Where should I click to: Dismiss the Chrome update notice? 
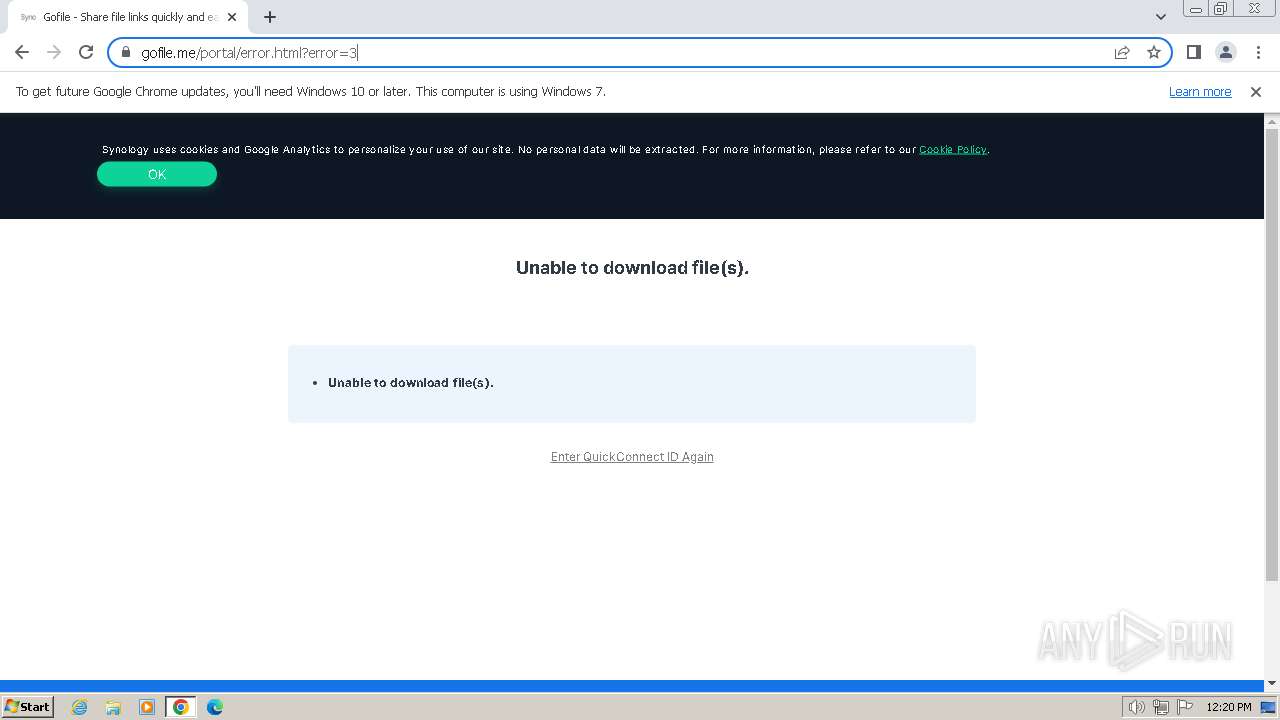click(1255, 91)
